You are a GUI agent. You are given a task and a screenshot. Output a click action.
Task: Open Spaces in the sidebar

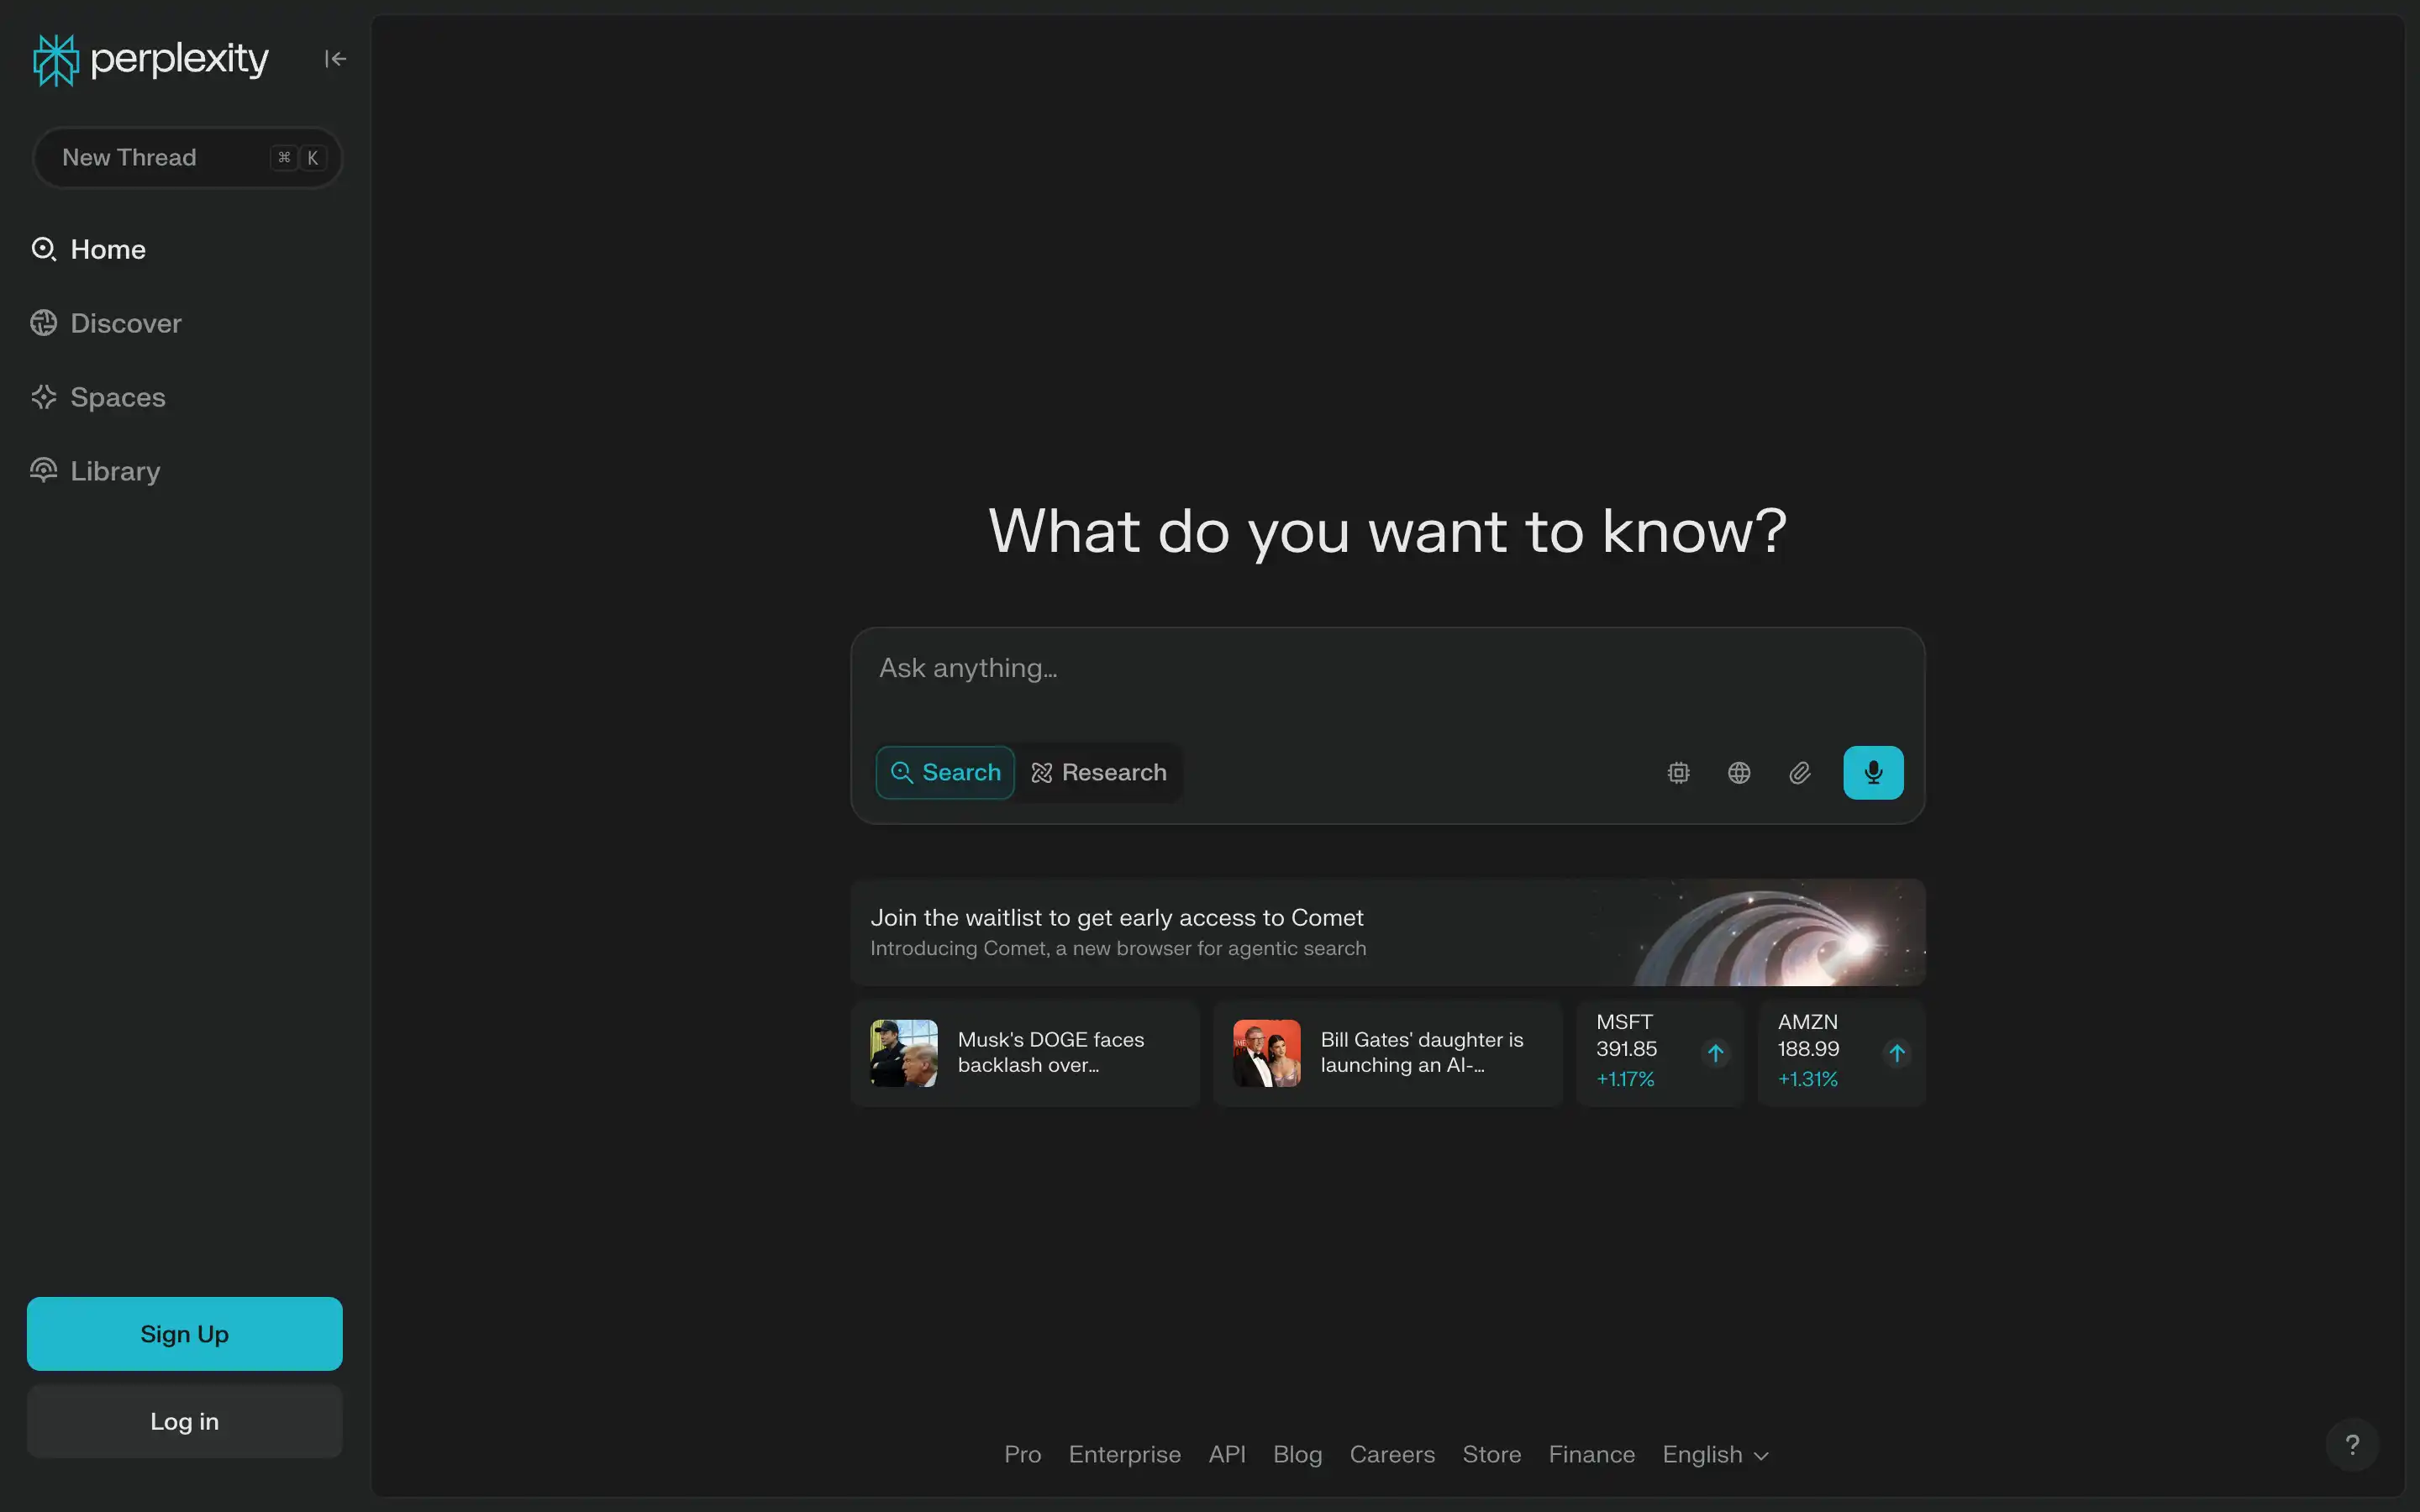coord(98,397)
